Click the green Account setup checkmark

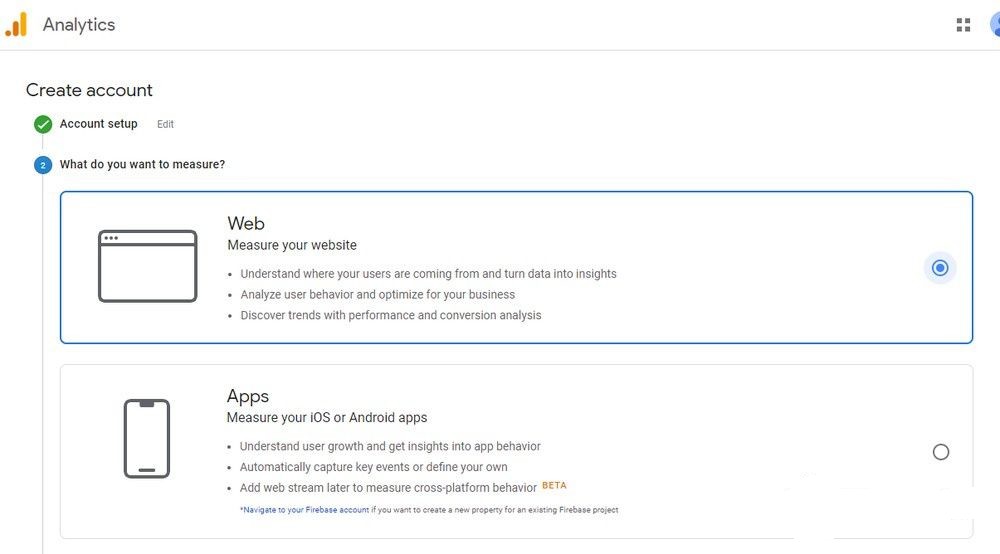[43, 124]
